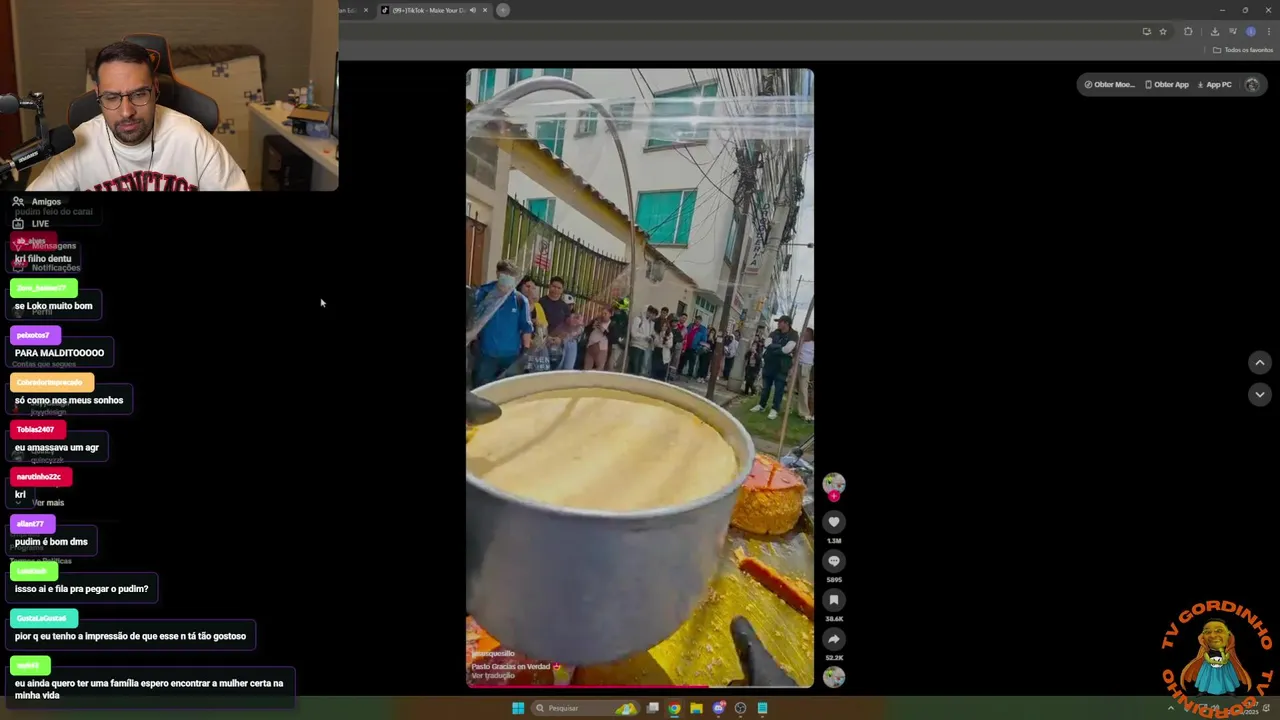Show hidden system tray icons
The width and height of the screenshot is (1280, 720).
pos(1171,708)
